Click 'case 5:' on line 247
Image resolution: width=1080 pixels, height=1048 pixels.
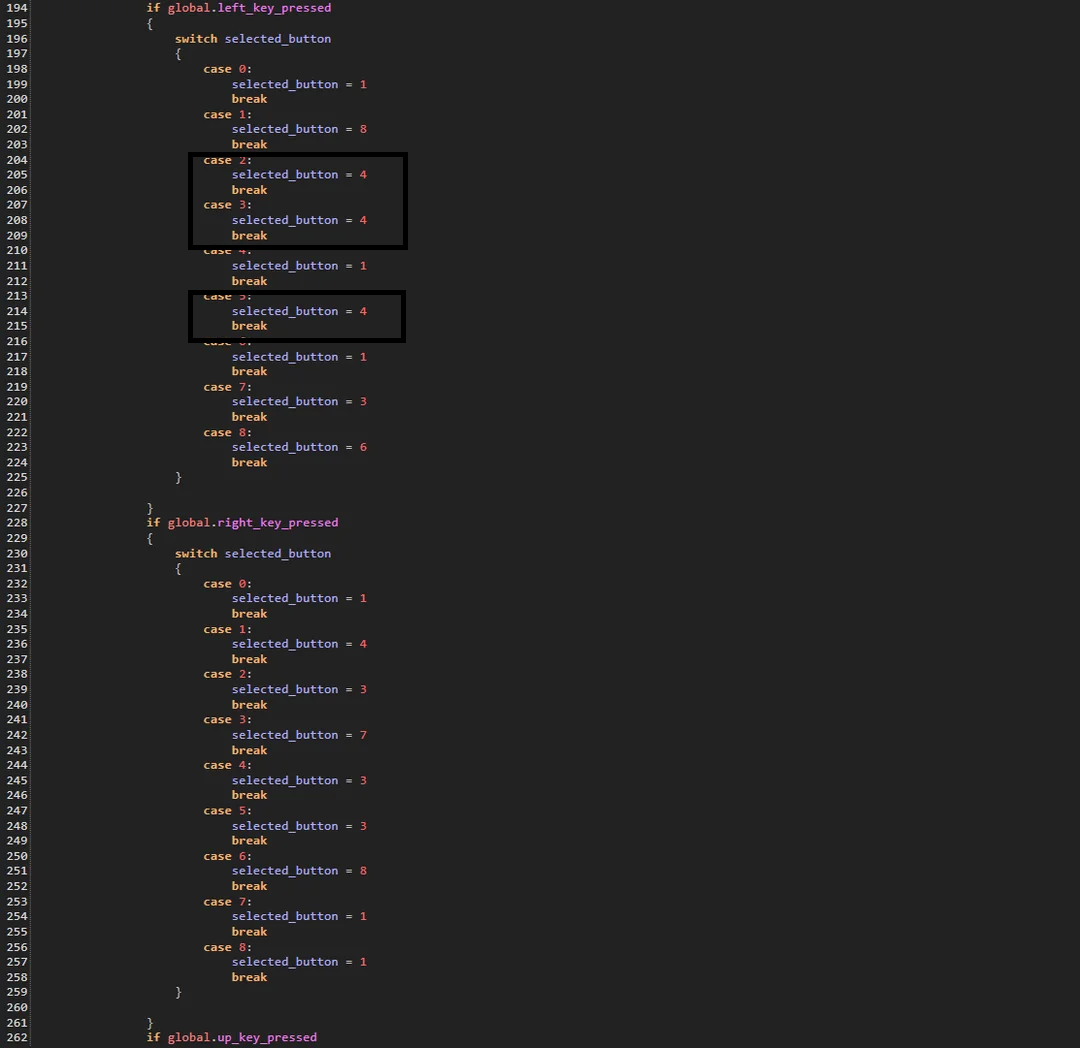tap(227, 810)
